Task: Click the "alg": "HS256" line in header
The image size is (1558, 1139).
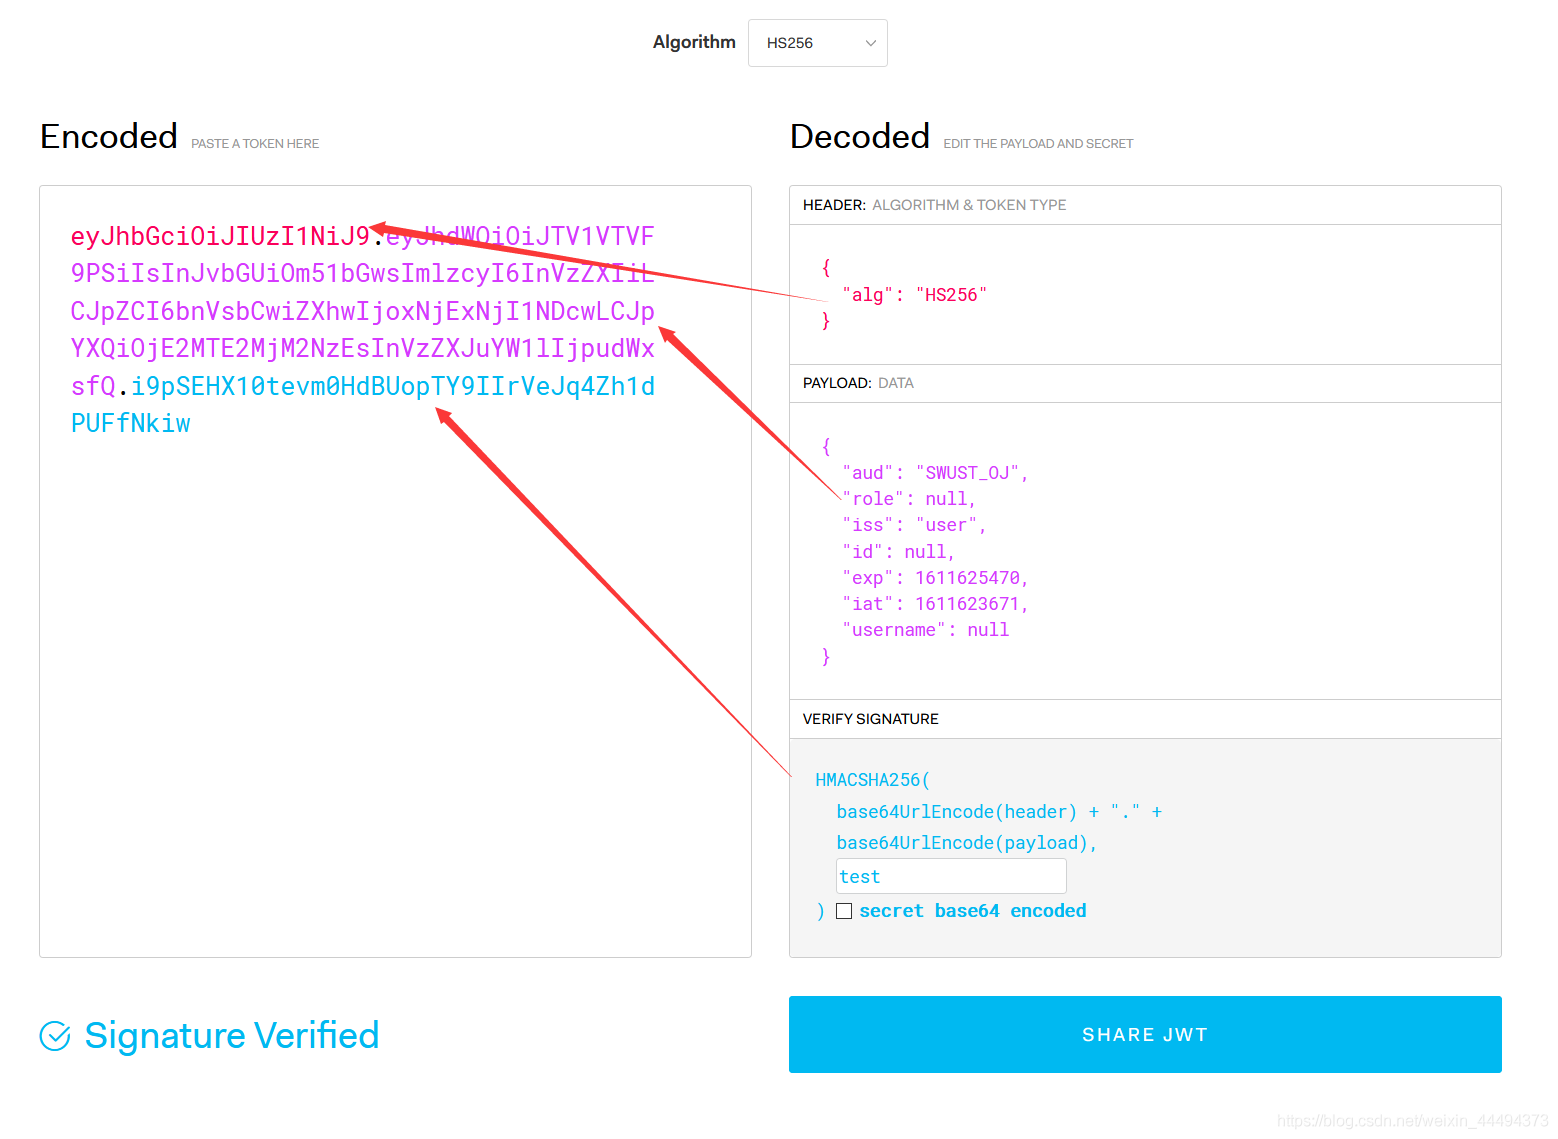Action: tap(914, 294)
